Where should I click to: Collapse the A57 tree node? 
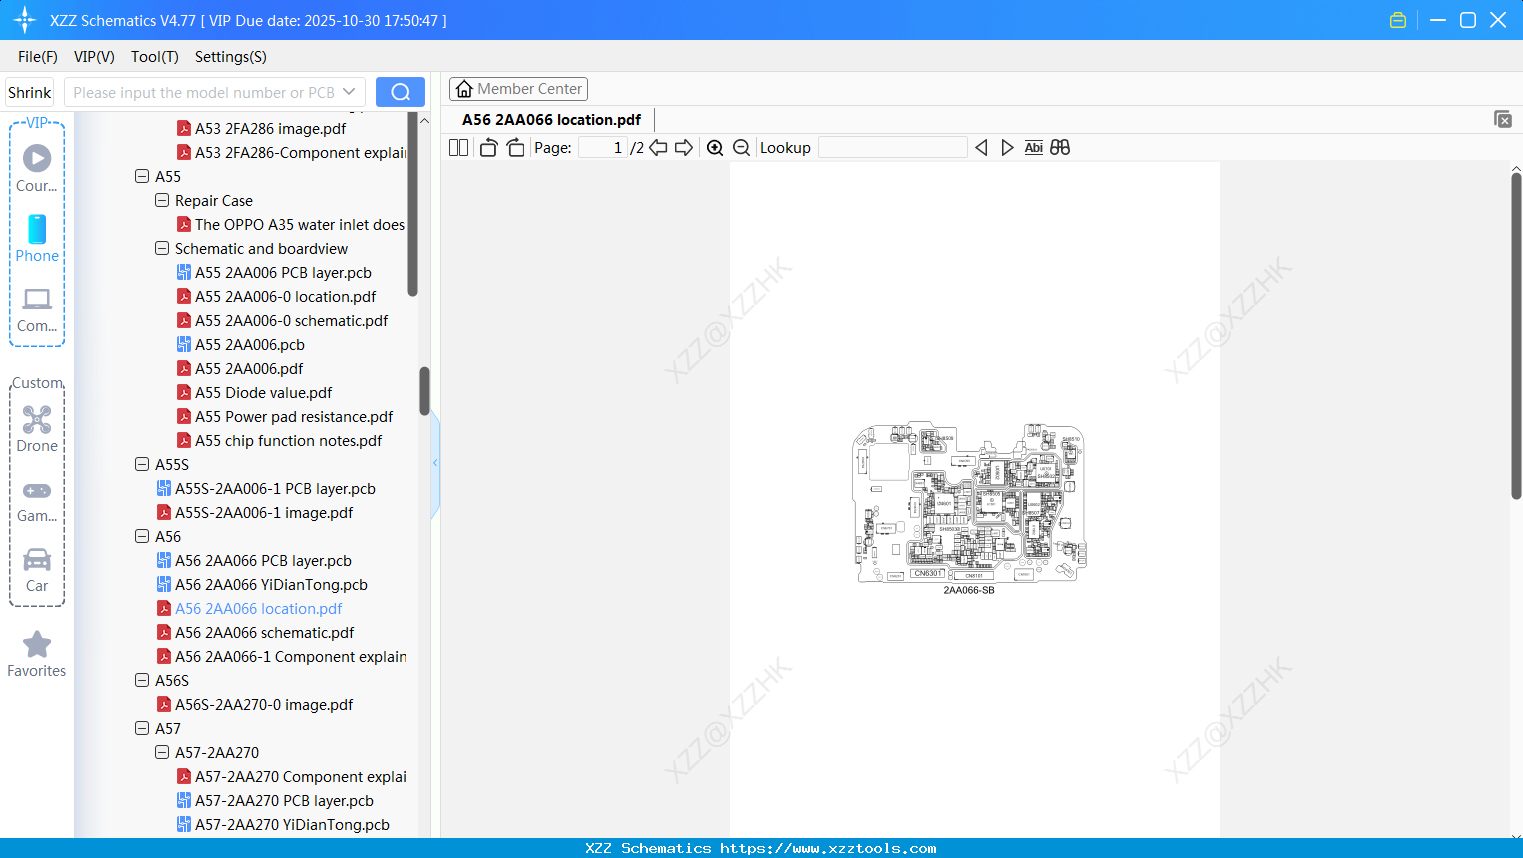tap(142, 728)
